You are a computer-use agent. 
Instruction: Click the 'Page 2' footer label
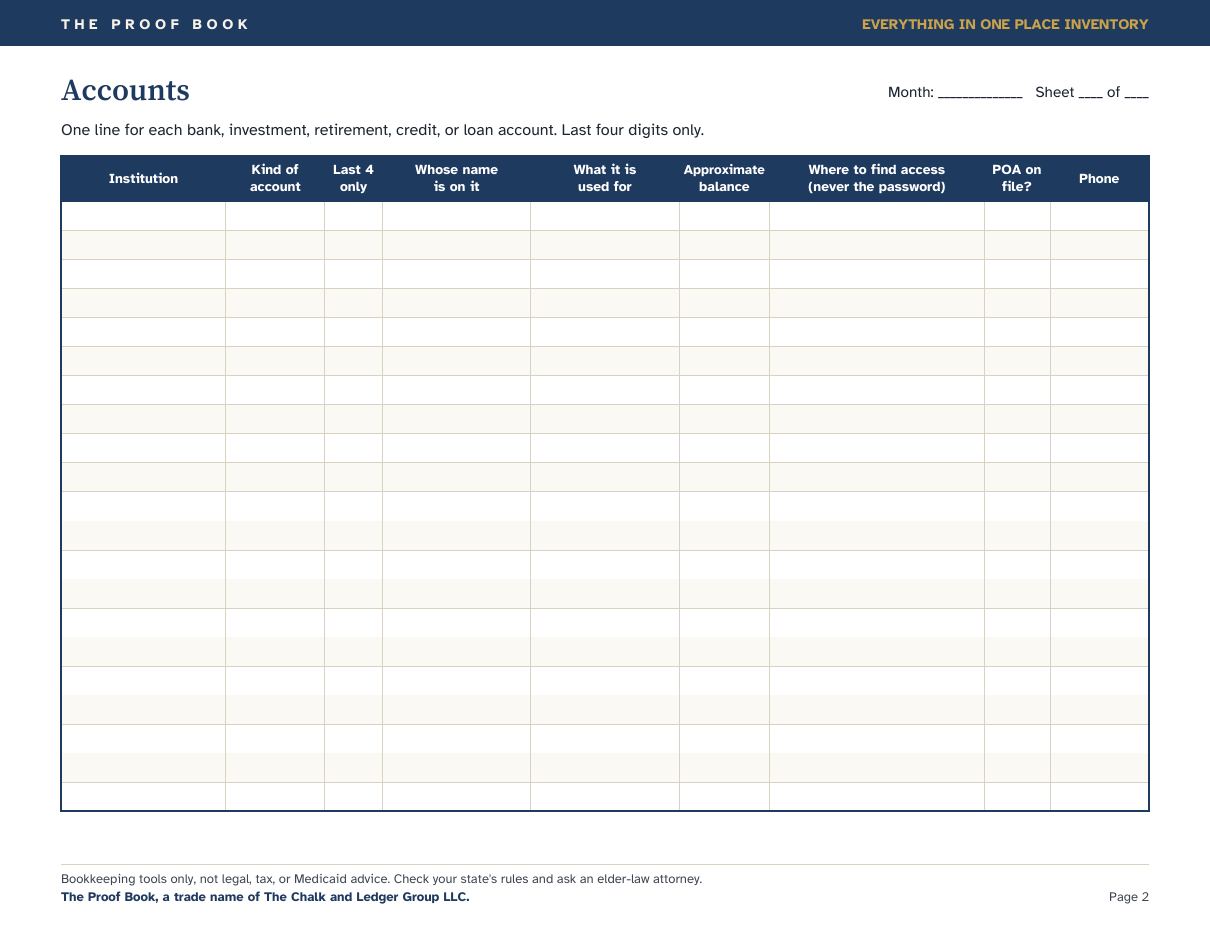(x=1129, y=897)
